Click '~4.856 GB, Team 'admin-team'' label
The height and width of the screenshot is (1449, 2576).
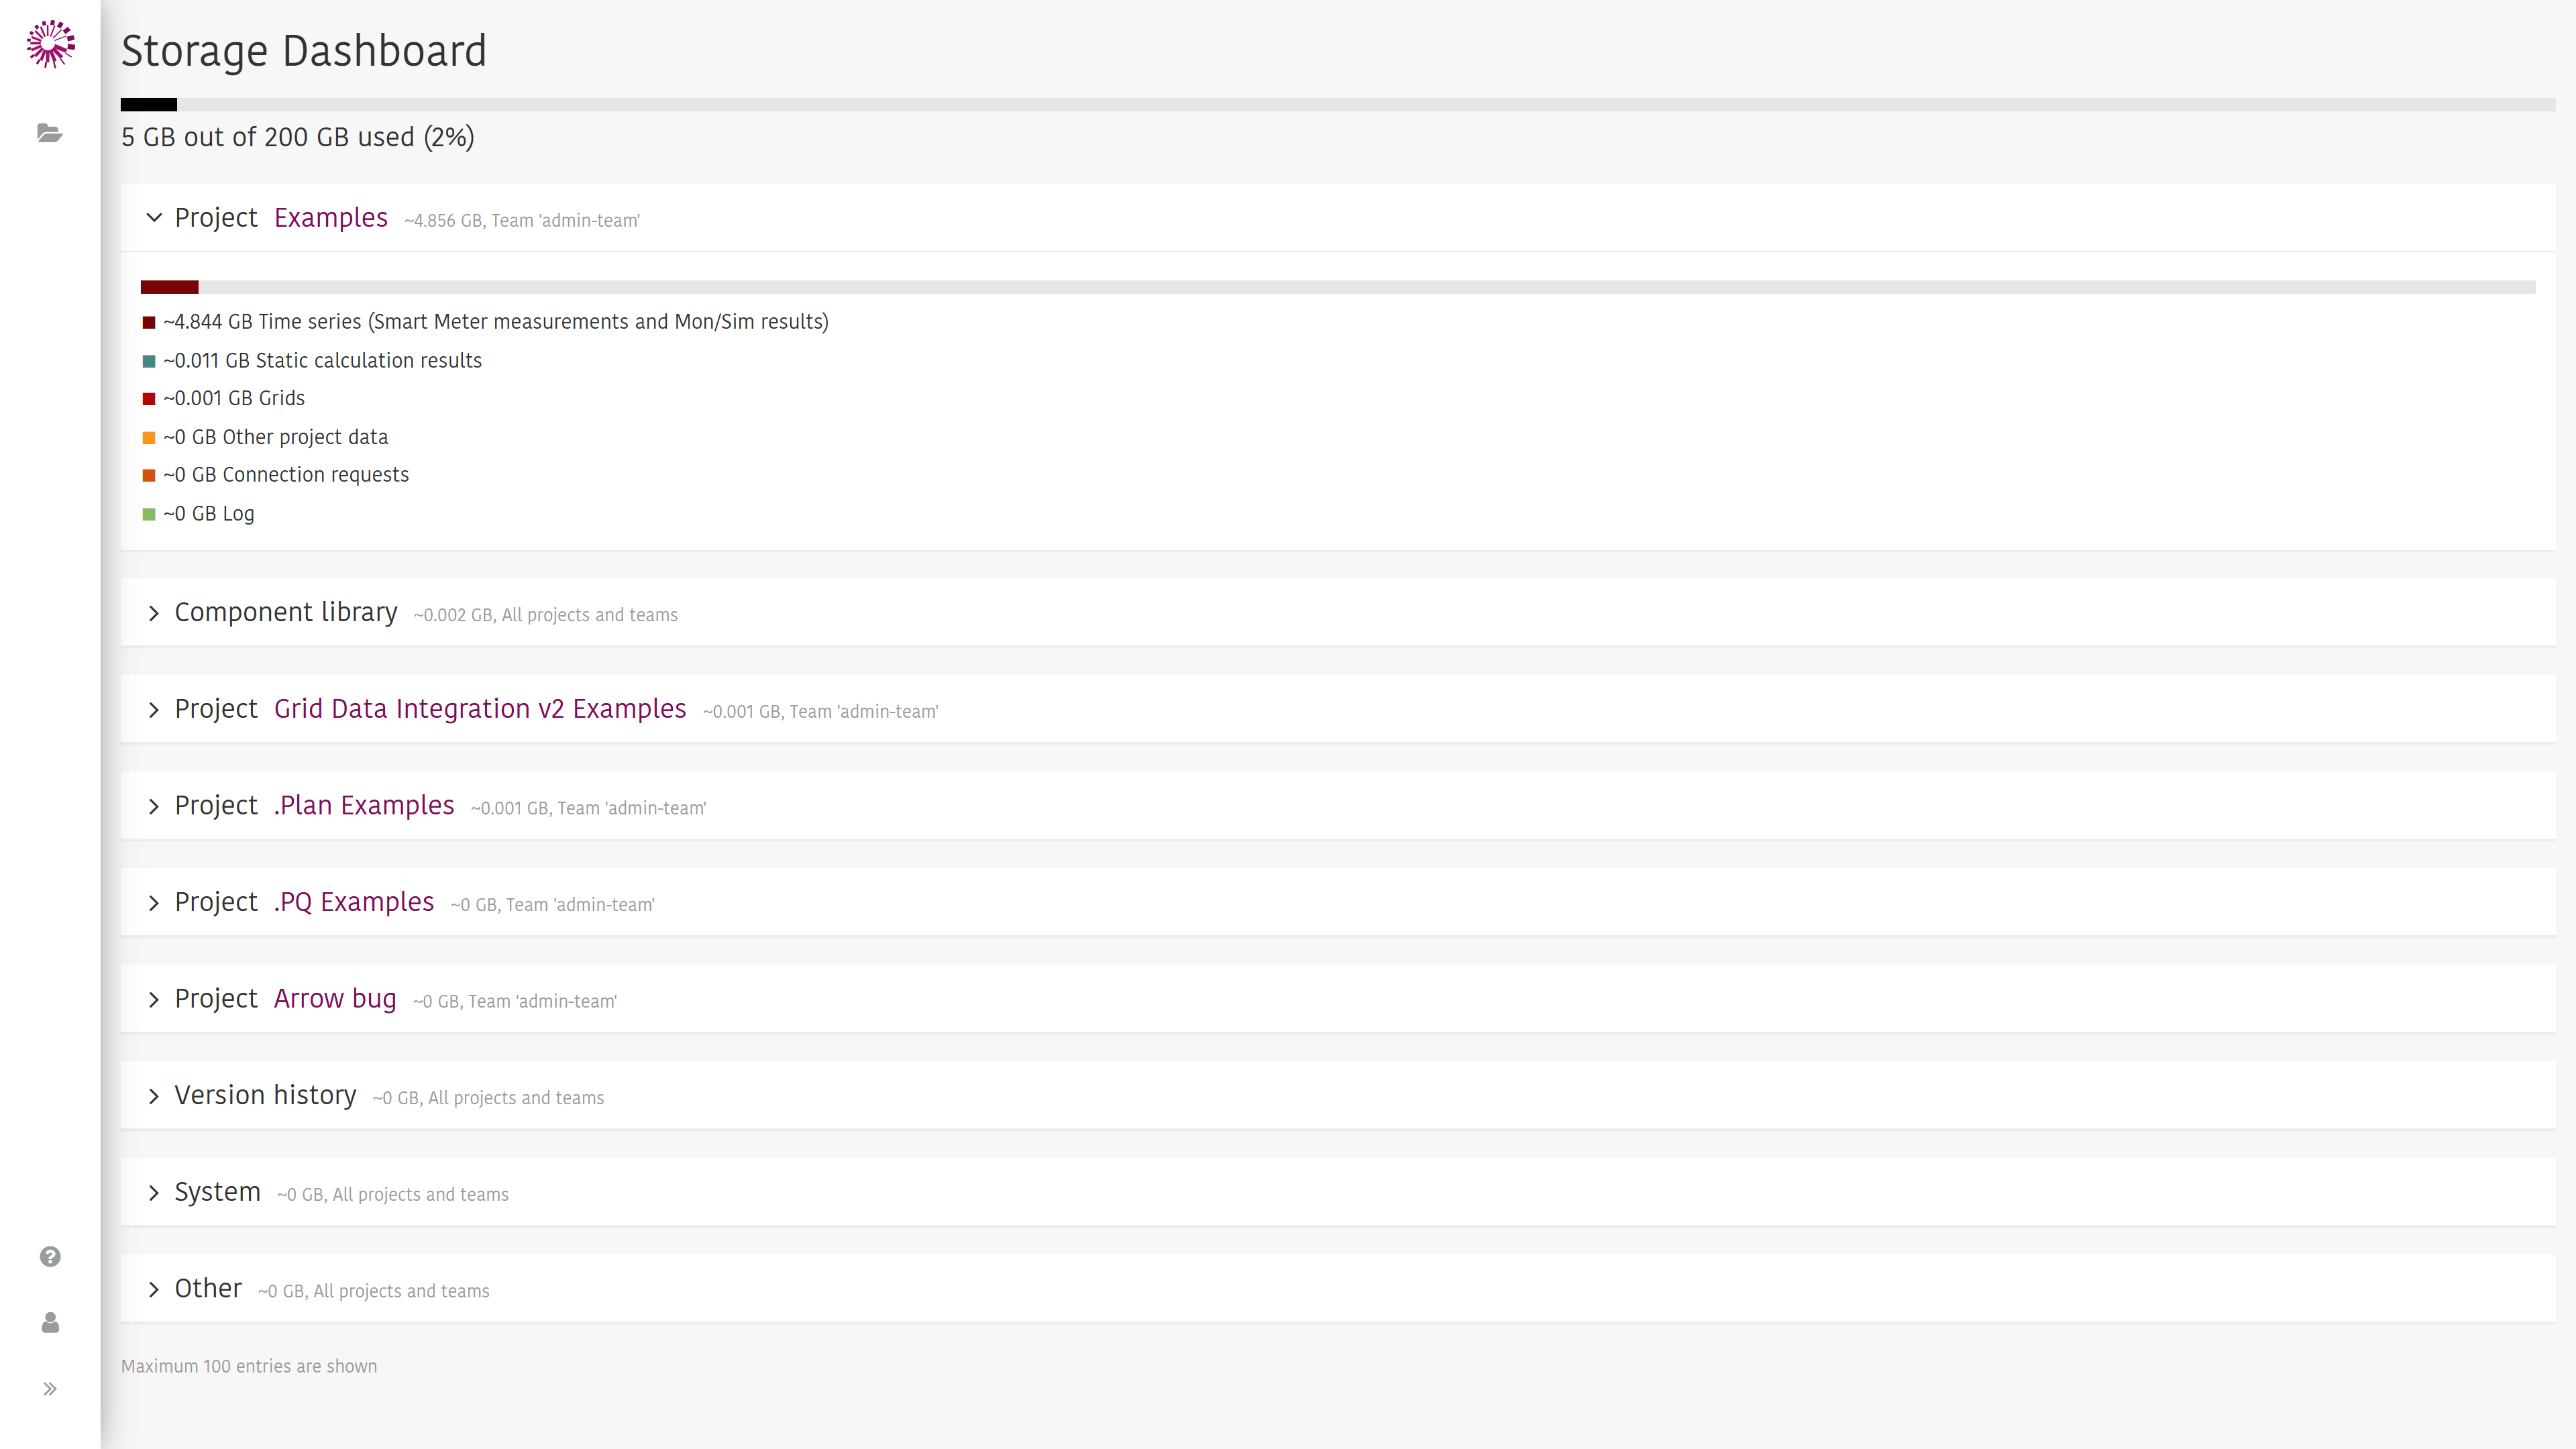pos(522,221)
